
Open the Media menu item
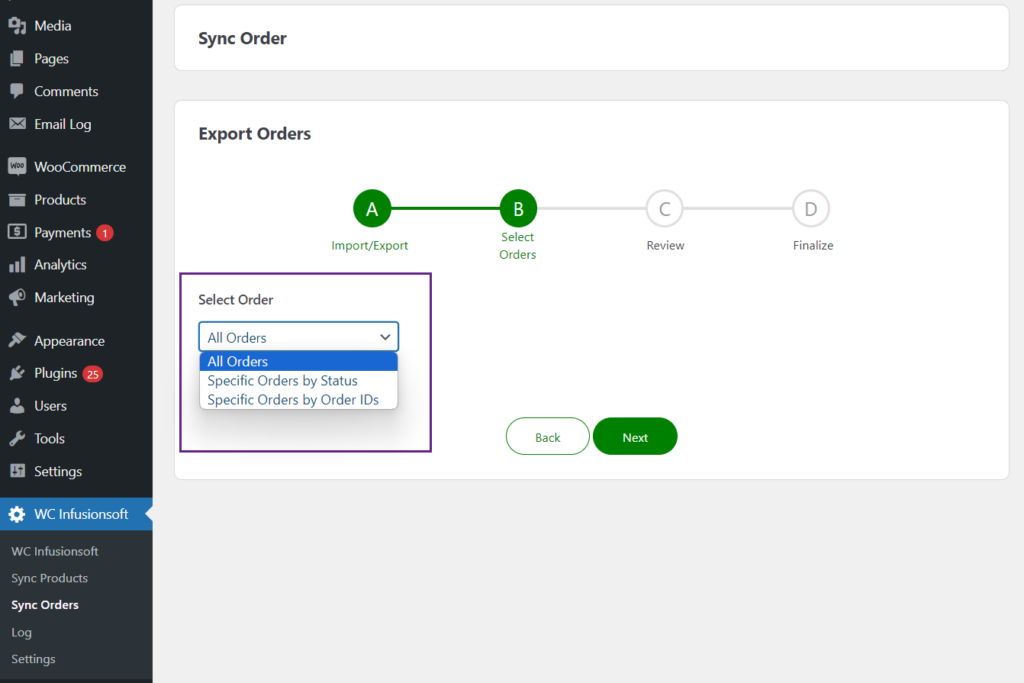coord(53,25)
